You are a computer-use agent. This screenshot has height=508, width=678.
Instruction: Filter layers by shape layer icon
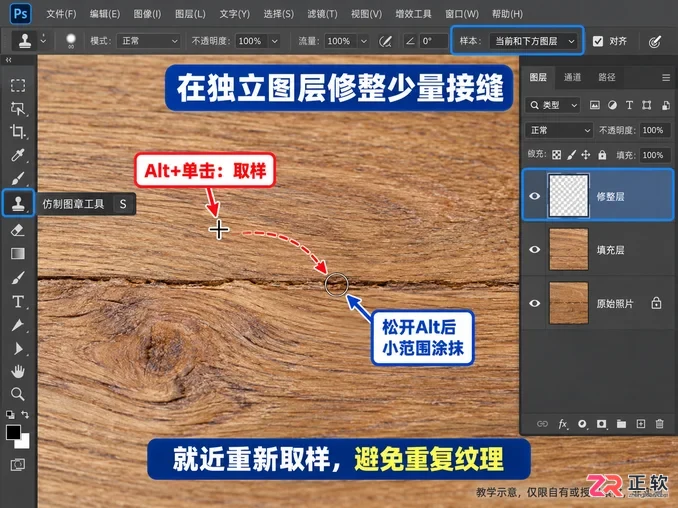[x=646, y=105]
